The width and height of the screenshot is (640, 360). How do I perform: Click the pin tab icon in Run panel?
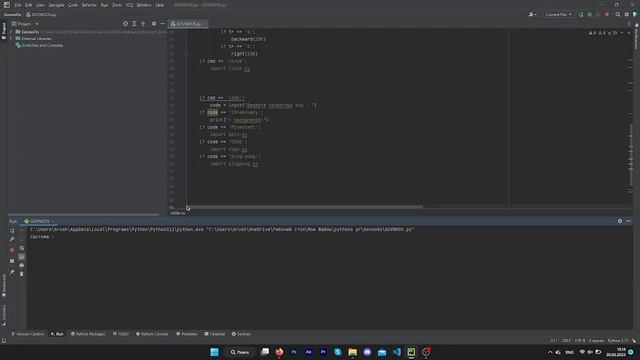12,272
